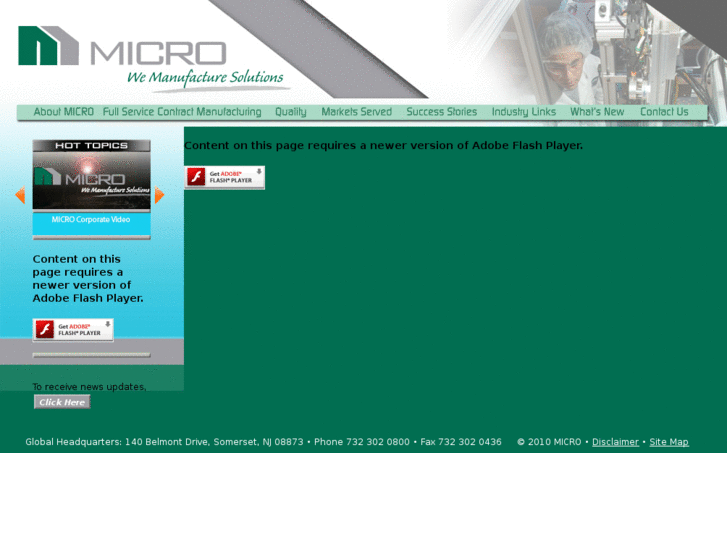The height and width of the screenshot is (545, 727).
Task: Click the 'We Manufacture Solutions' tagline
Action: [205, 77]
